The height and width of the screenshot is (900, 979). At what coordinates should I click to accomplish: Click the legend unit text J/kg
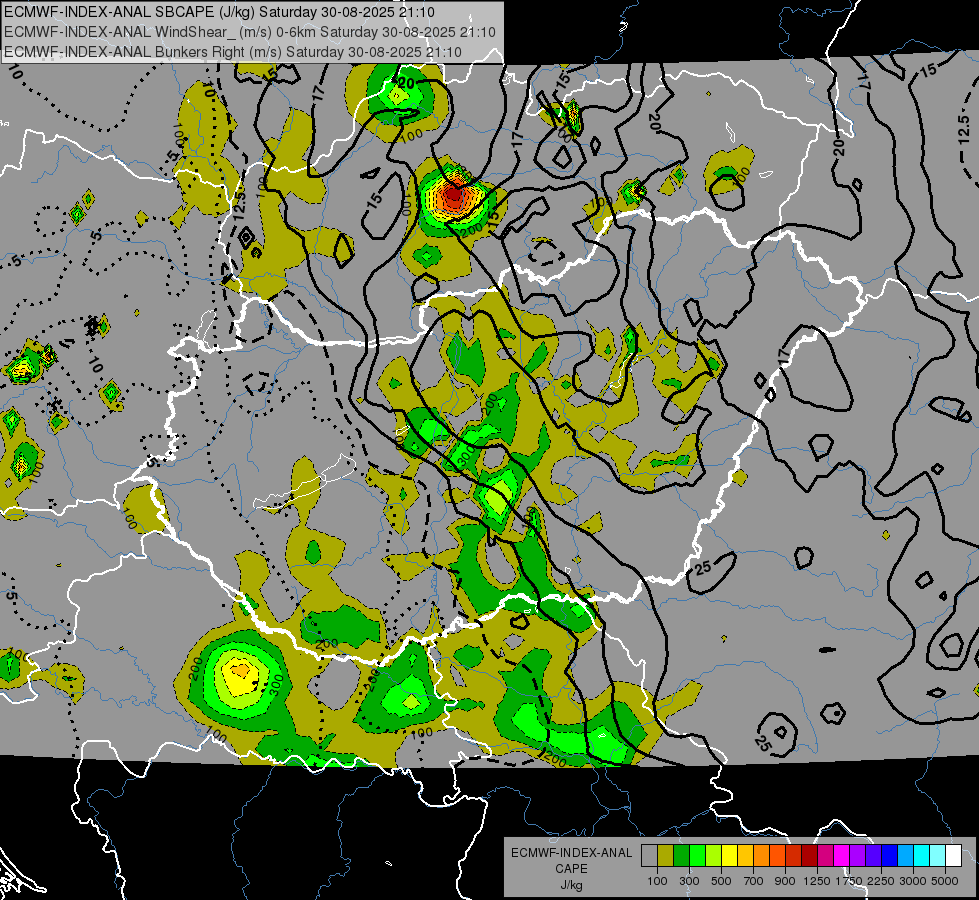(x=571, y=885)
